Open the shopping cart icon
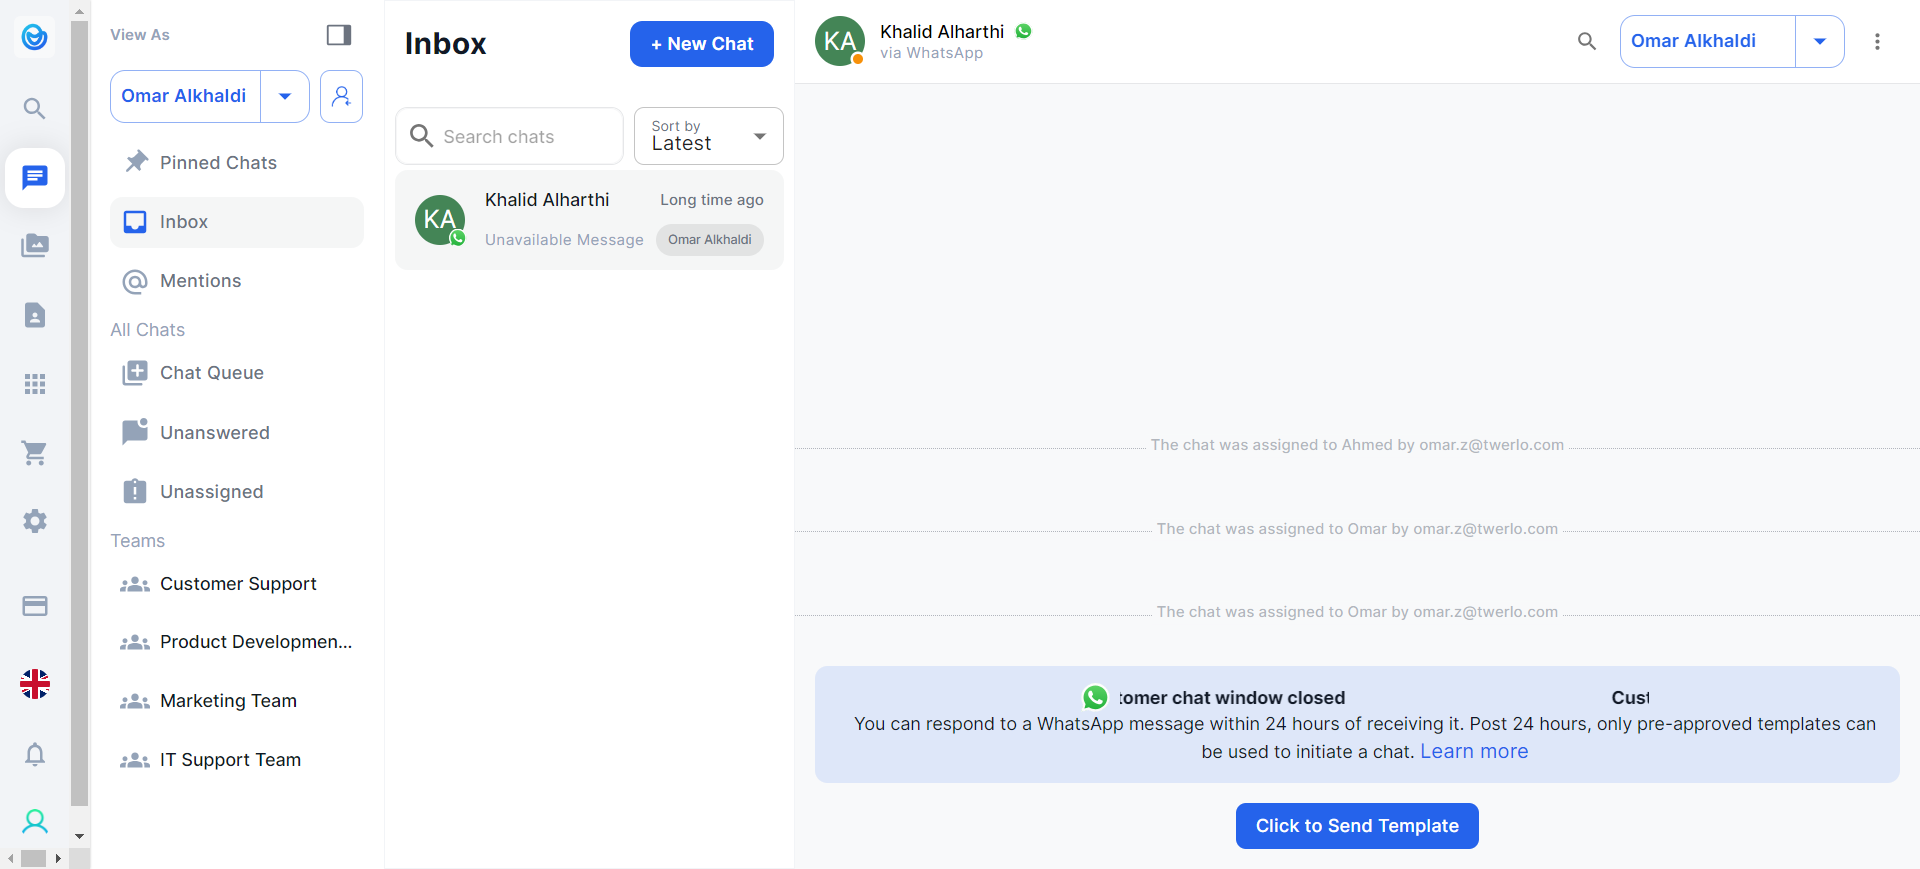This screenshot has height=869, width=1920. 35,453
